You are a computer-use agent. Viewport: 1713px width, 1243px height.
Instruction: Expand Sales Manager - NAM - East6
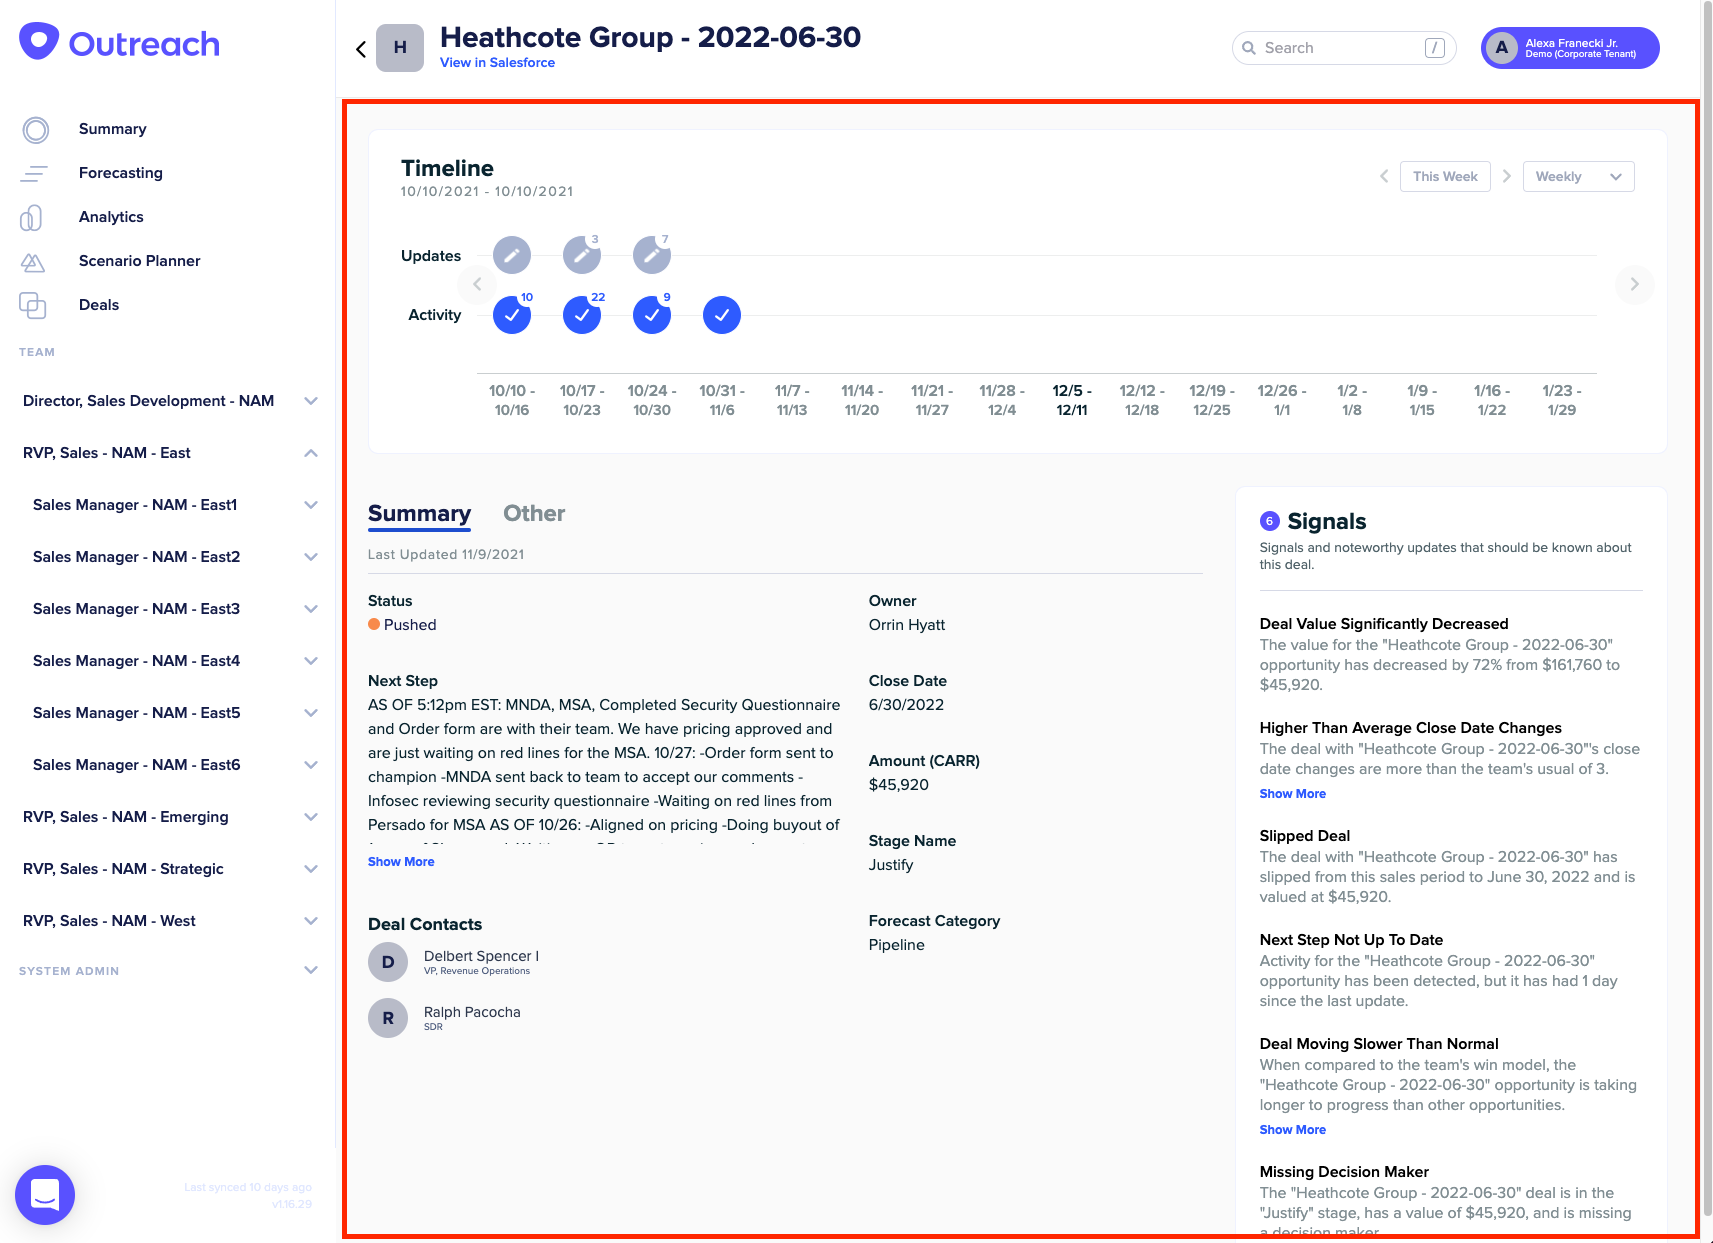(311, 765)
